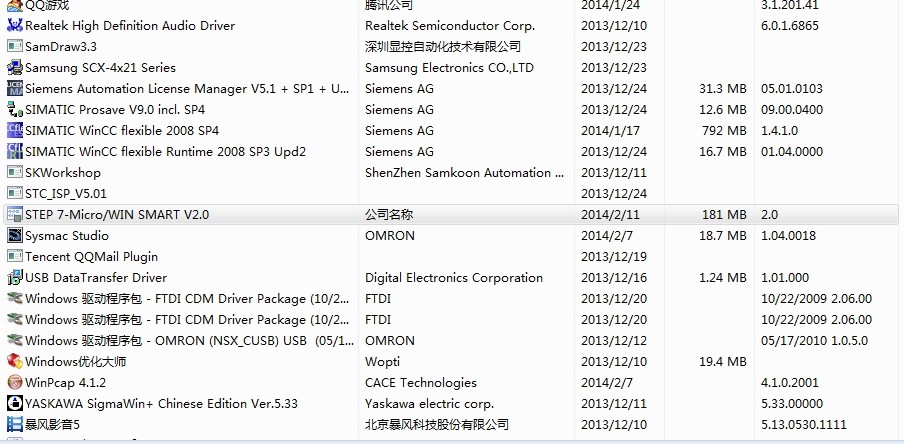Click the CACE Technologies publisher cell
904x444 pixels.
click(420, 382)
